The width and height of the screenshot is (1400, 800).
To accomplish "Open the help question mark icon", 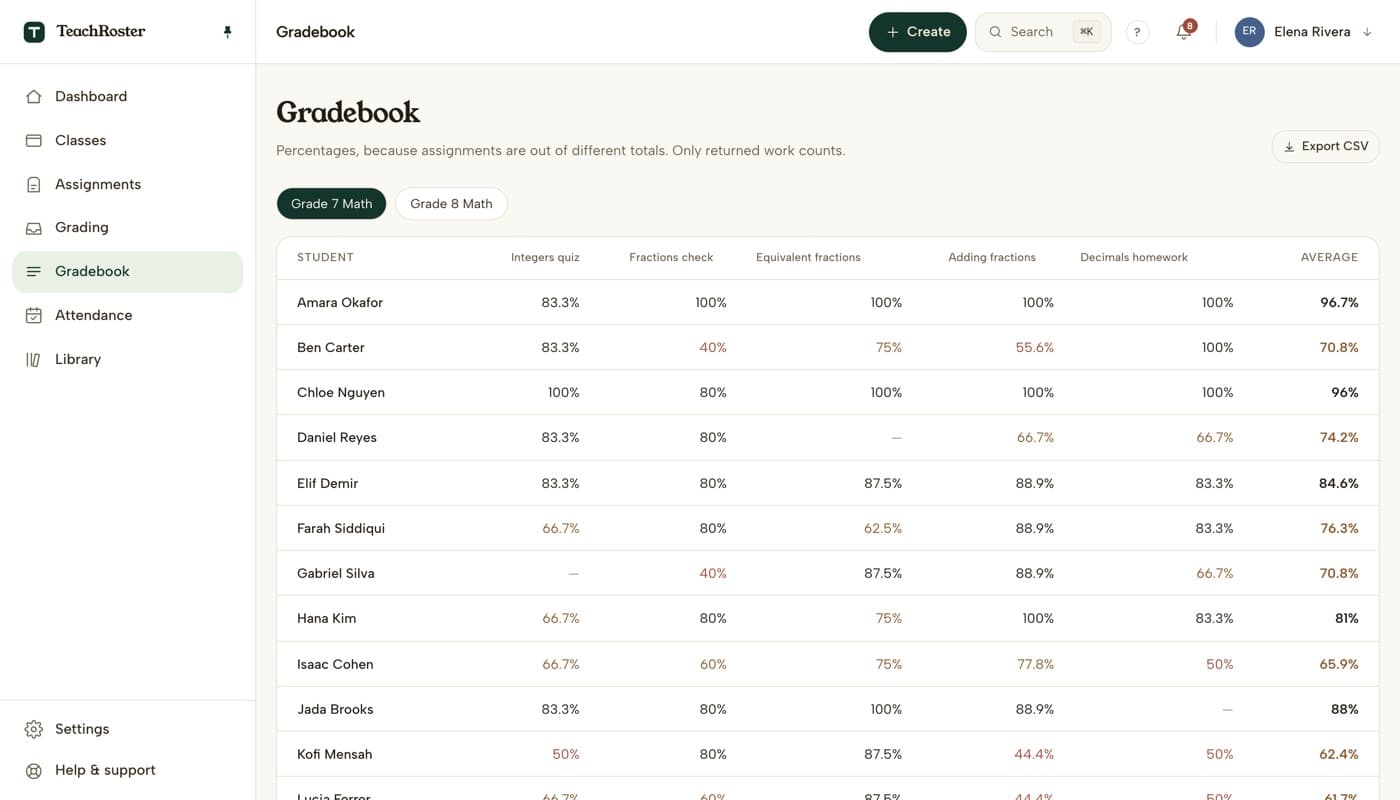I will (x=1137, y=32).
